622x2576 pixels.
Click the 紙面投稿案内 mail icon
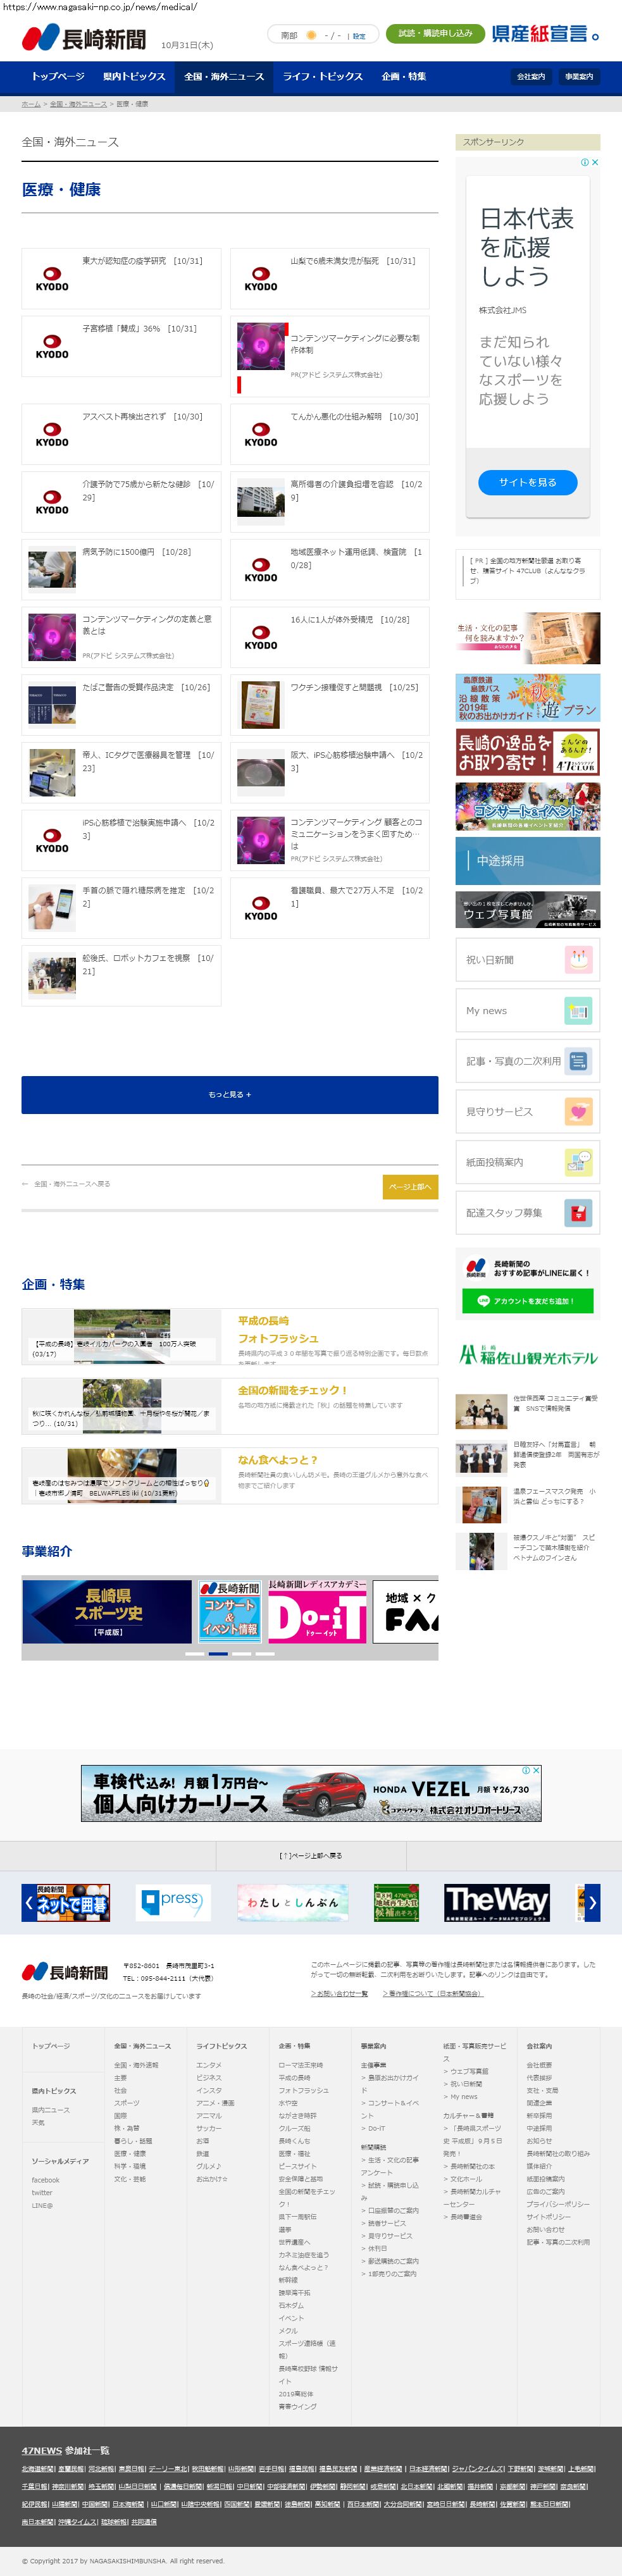(579, 1162)
